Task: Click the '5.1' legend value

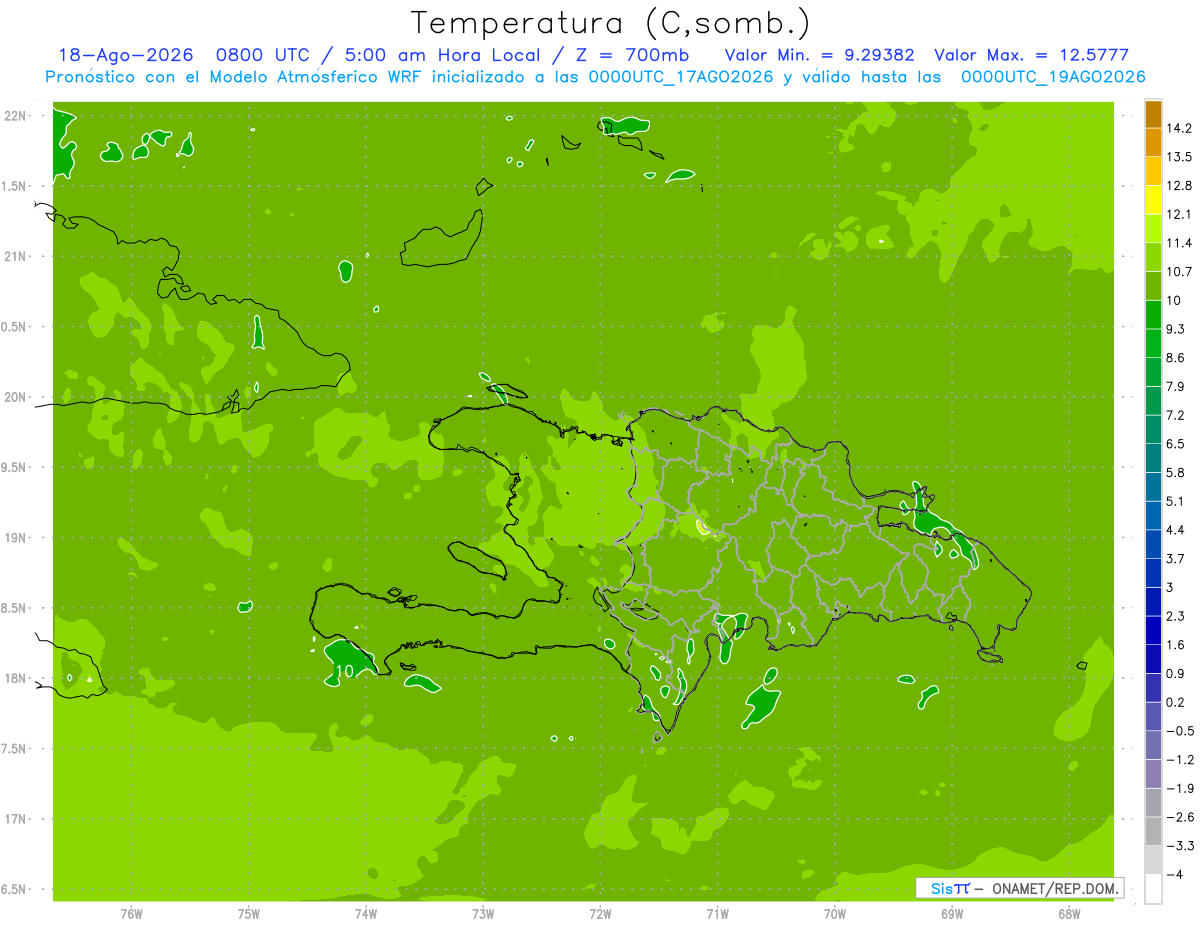Action: 1177,502
